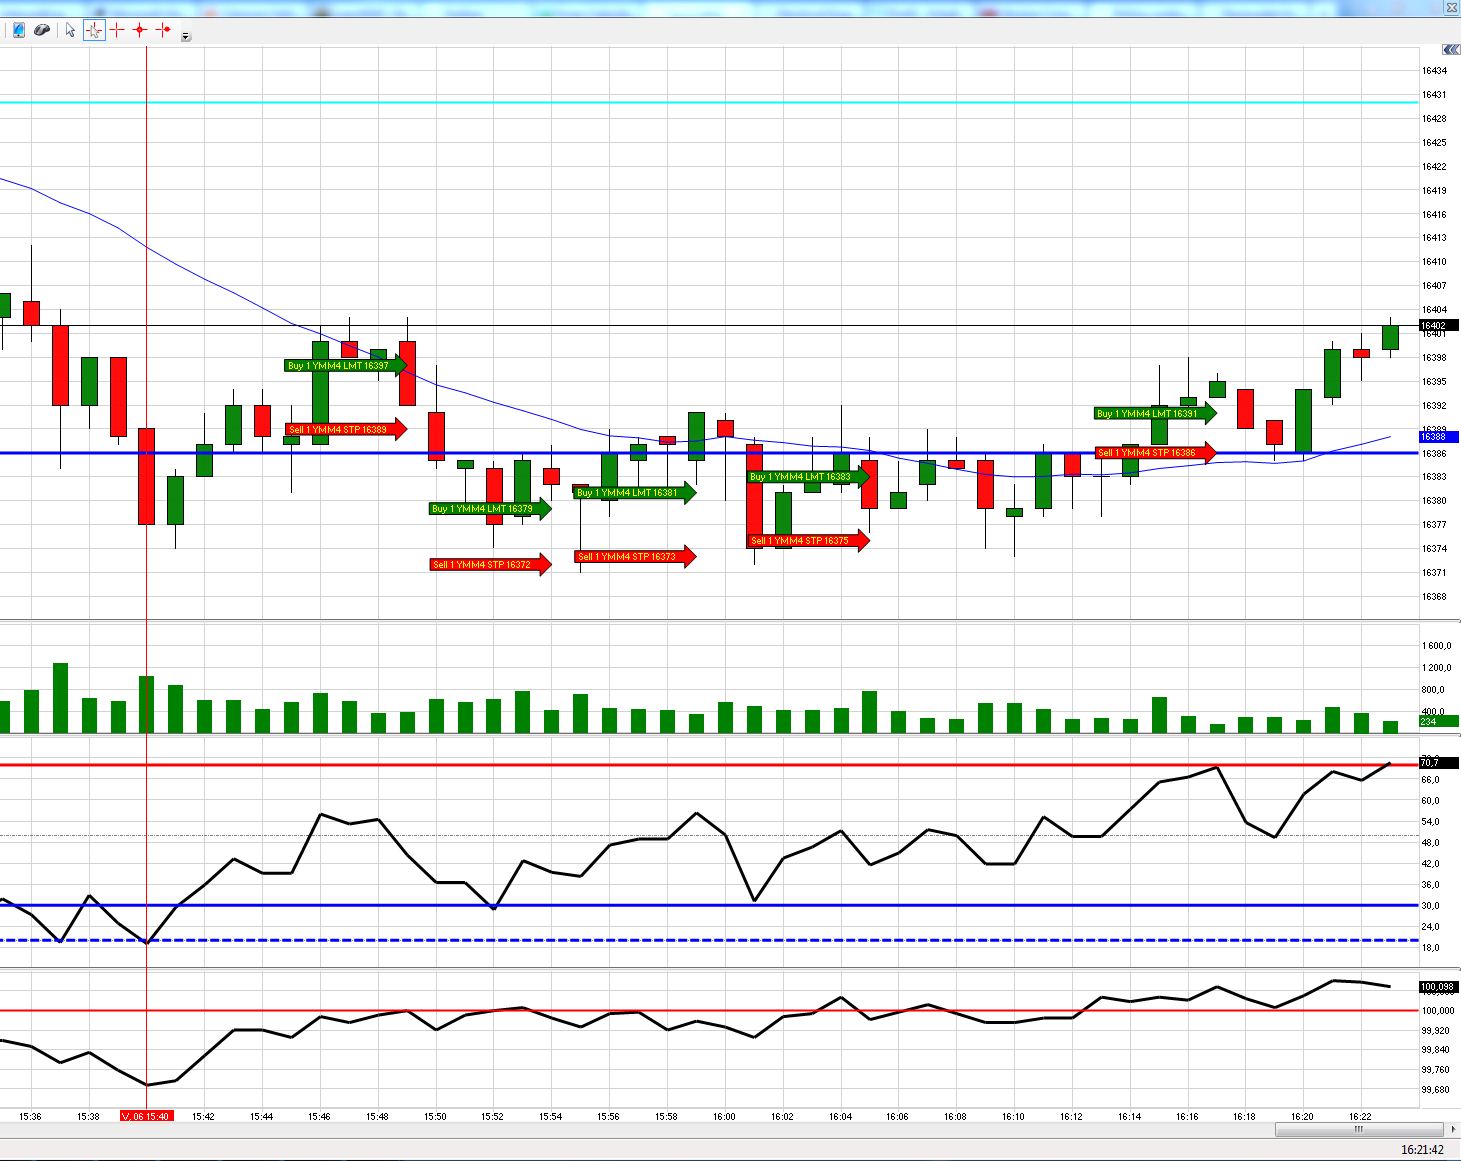Click the 70,7 oscillator value label
This screenshot has width=1461, height=1161.
coord(1439,763)
